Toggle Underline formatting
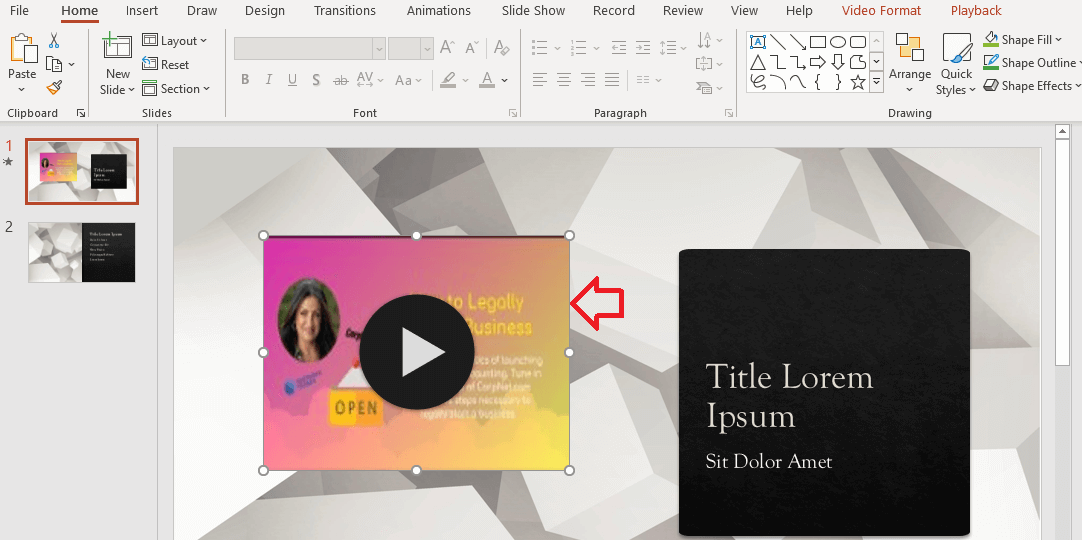This screenshot has height=540, width=1082. tap(293, 80)
